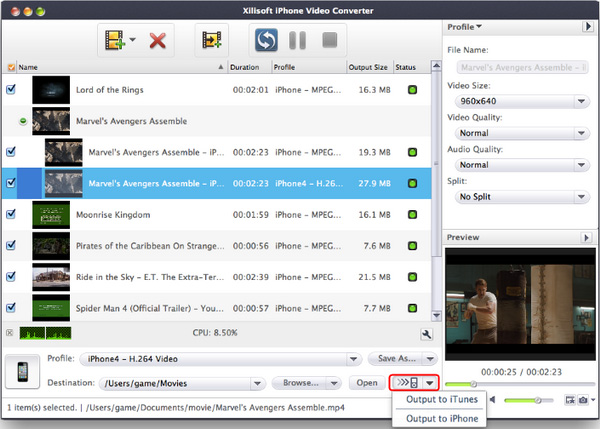Open the Video Quality Normal dropdown

pos(522,133)
